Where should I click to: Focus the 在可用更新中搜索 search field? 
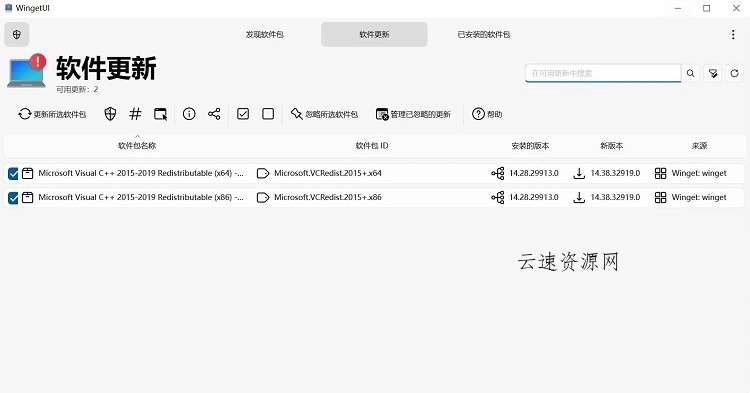[x=603, y=73]
